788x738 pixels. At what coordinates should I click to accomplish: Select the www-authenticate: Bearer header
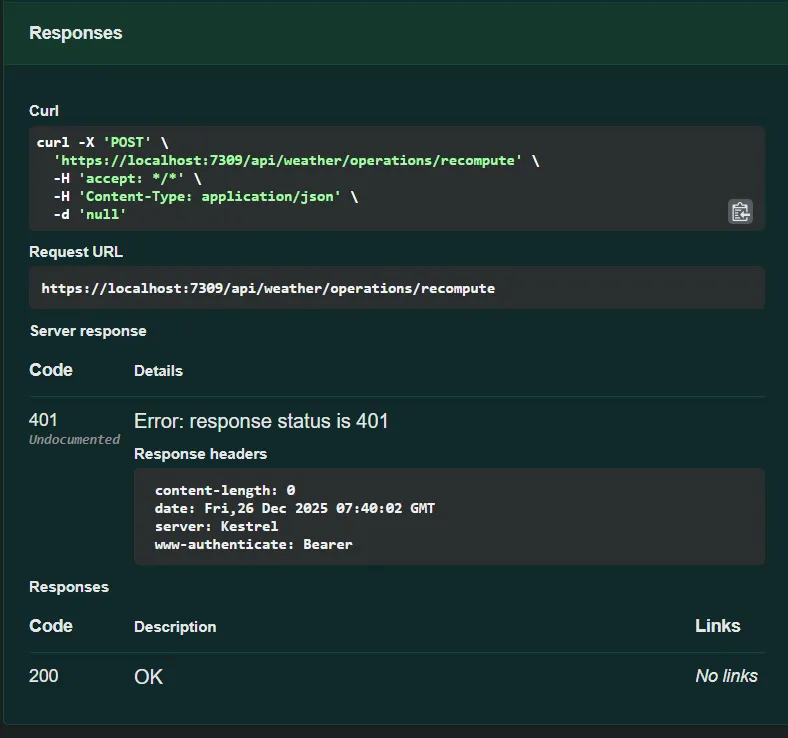(253, 545)
